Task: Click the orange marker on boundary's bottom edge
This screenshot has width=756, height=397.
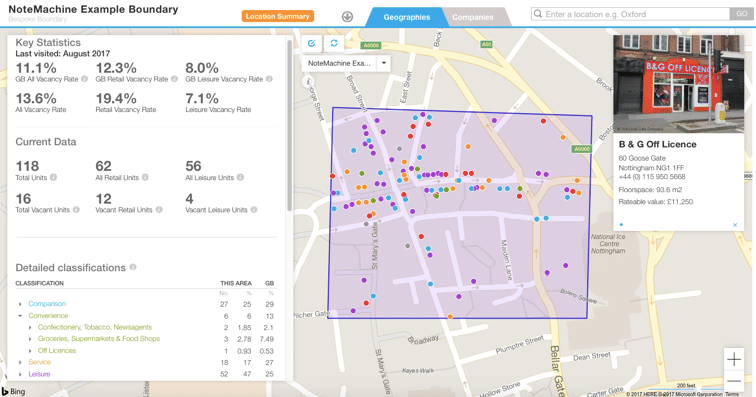Action: tap(450, 317)
